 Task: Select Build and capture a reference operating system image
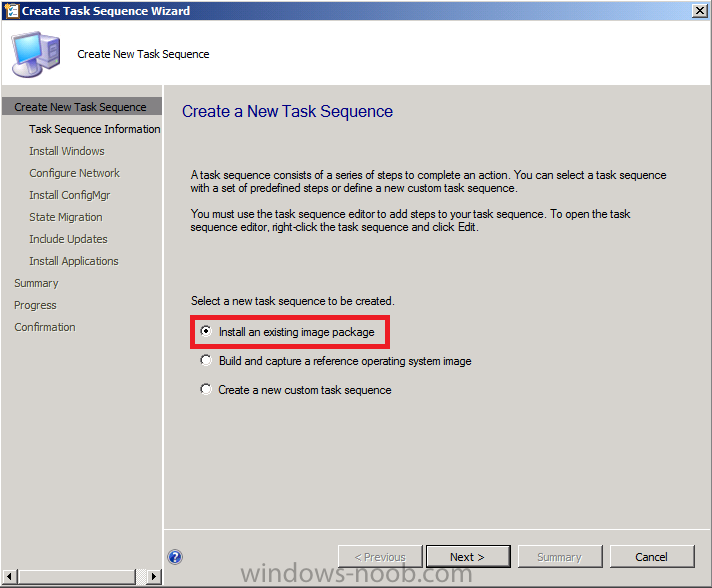pyautogui.click(x=206, y=361)
